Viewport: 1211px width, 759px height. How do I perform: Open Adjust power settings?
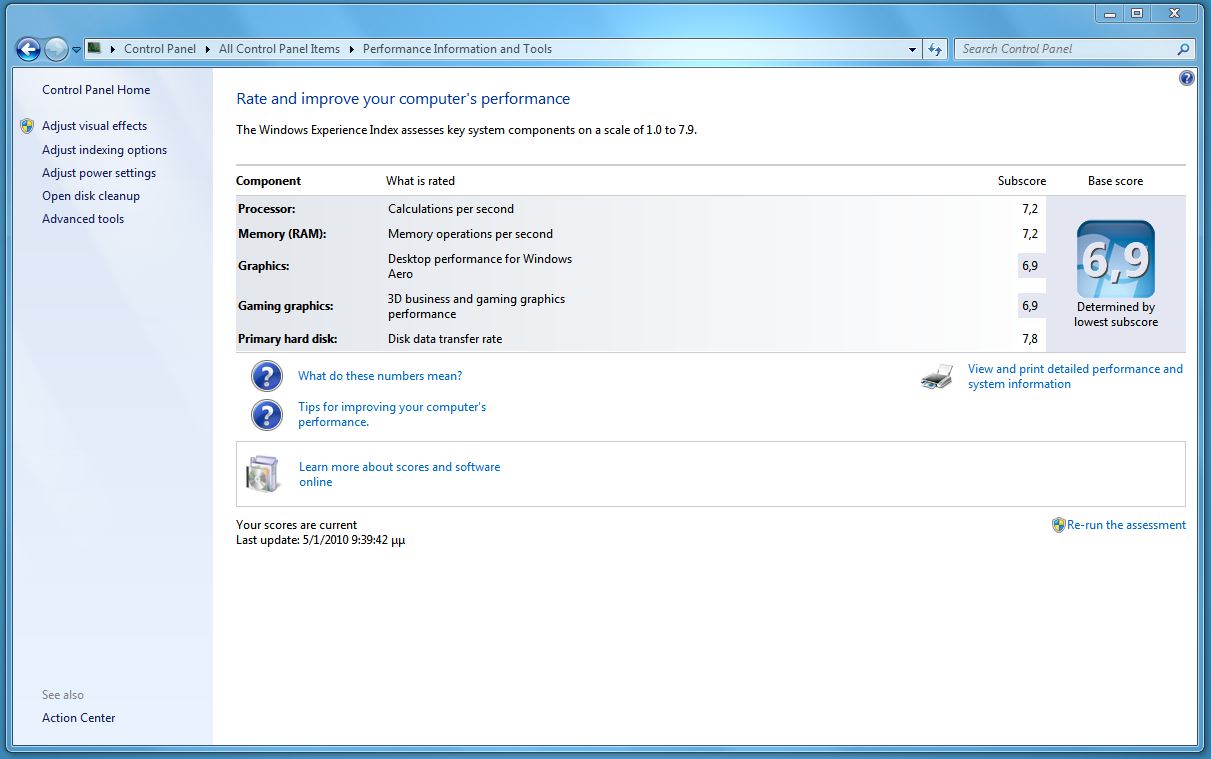(x=99, y=173)
